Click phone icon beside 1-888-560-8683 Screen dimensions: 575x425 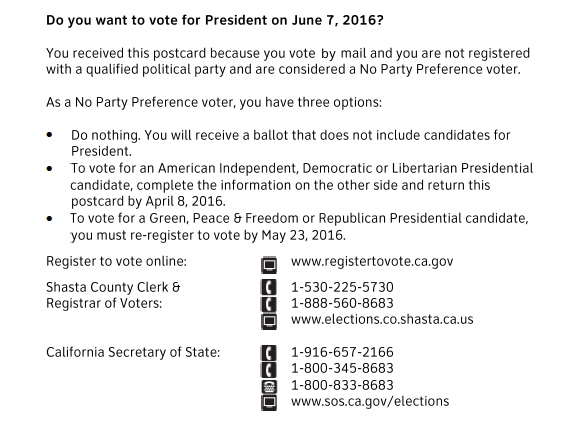click(269, 304)
